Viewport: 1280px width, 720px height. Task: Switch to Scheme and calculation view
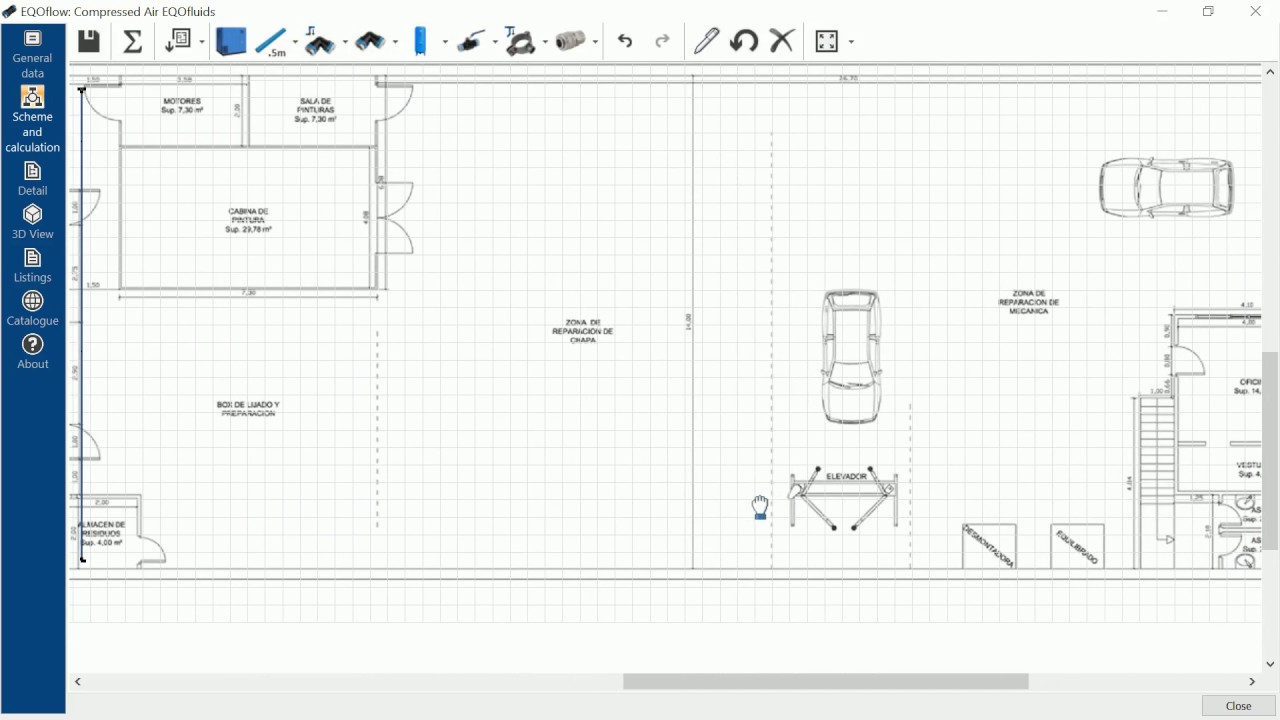(x=33, y=120)
